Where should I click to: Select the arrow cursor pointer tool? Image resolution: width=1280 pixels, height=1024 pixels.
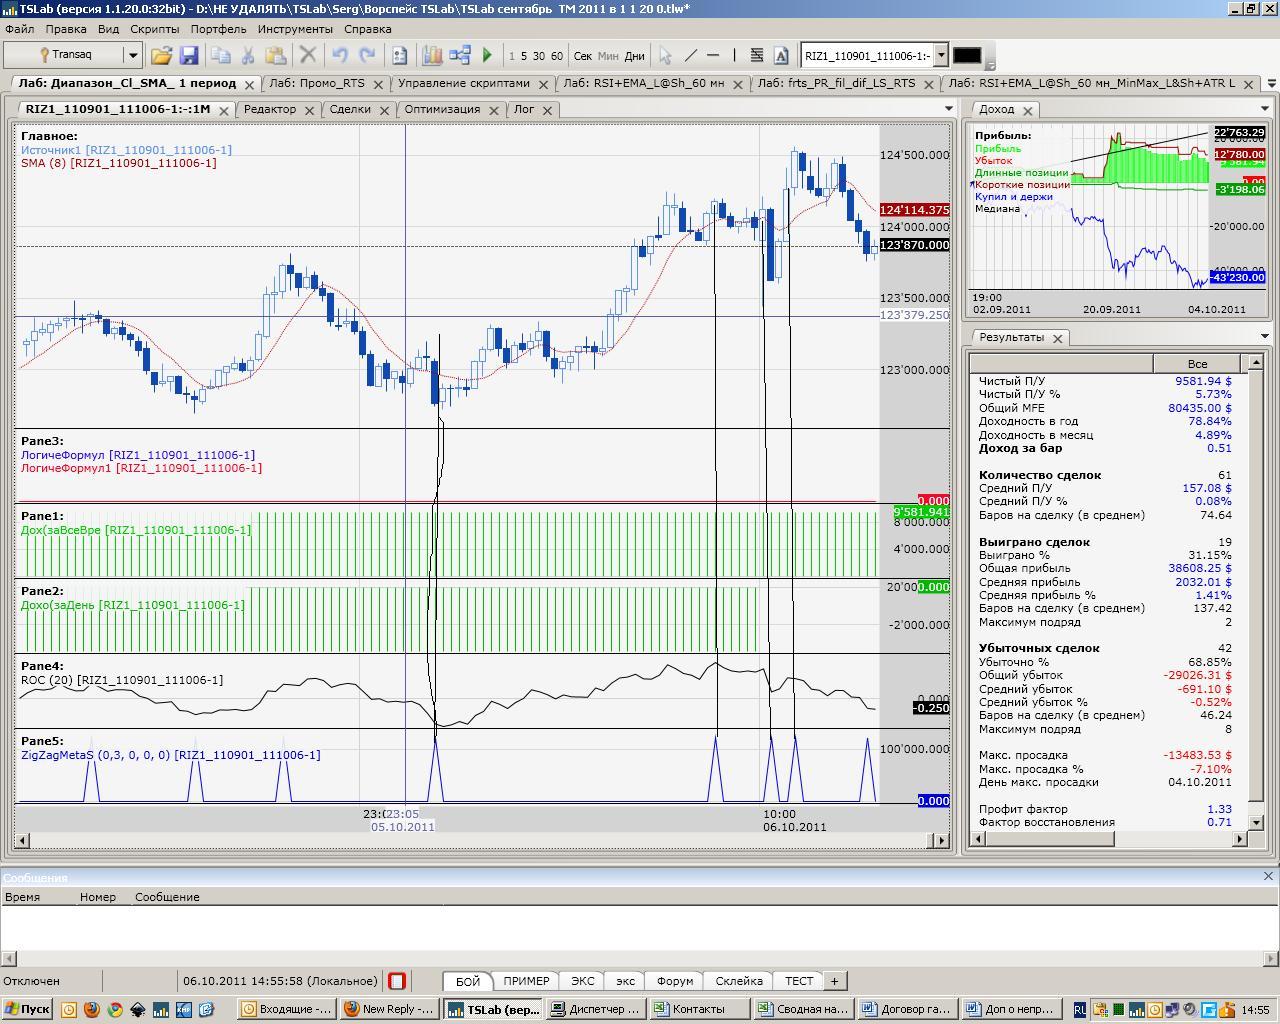coord(665,56)
